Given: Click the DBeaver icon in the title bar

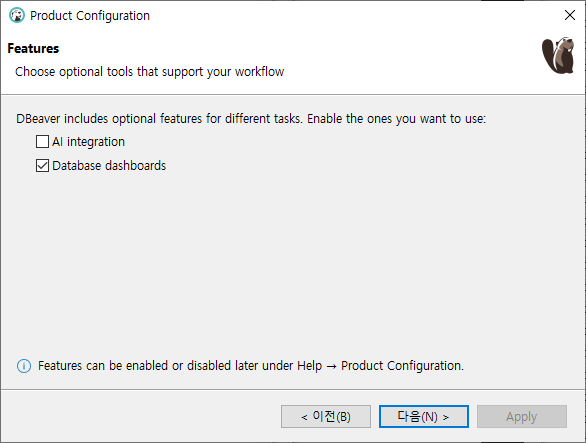Looking at the screenshot, I should tap(17, 16).
